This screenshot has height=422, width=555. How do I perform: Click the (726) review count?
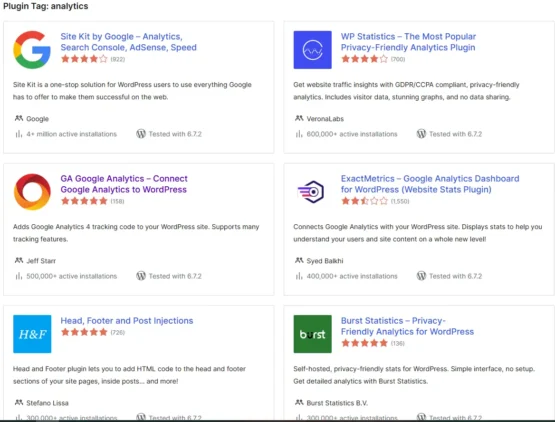point(118,332)
